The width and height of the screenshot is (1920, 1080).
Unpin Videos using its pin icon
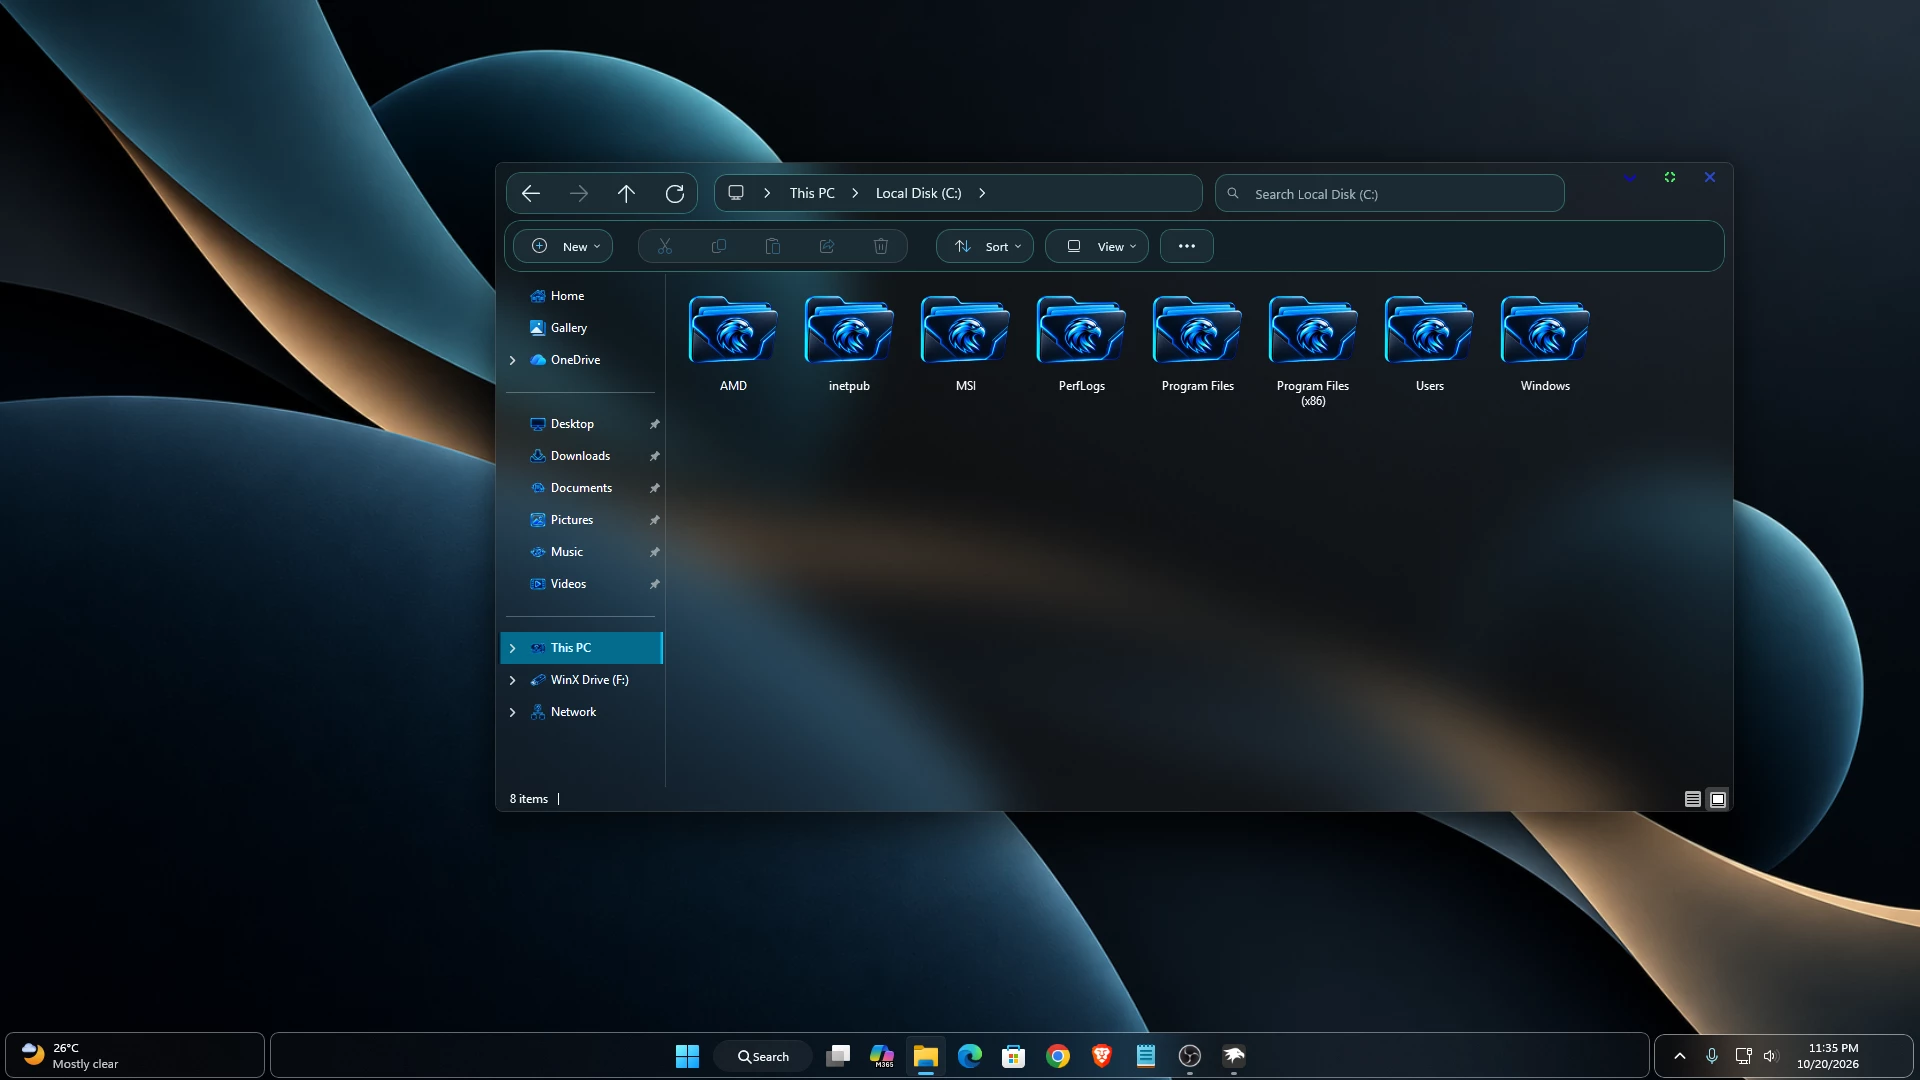pos(655,585)
